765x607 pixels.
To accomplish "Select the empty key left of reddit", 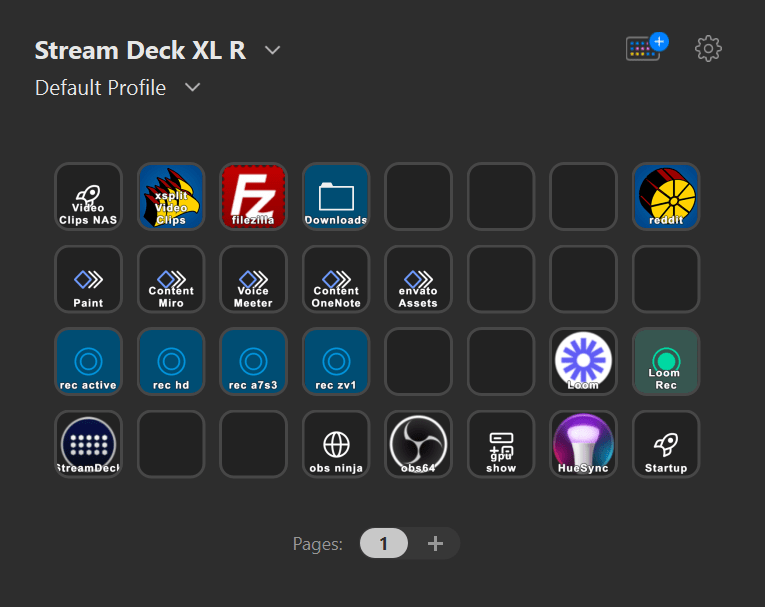I will click(584, 196).
